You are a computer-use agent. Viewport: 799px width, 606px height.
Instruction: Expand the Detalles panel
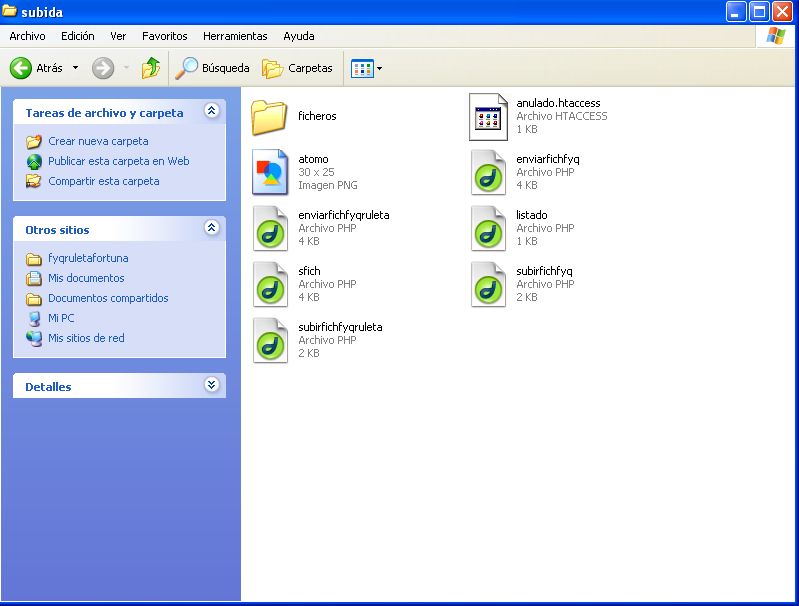(211, 385)
